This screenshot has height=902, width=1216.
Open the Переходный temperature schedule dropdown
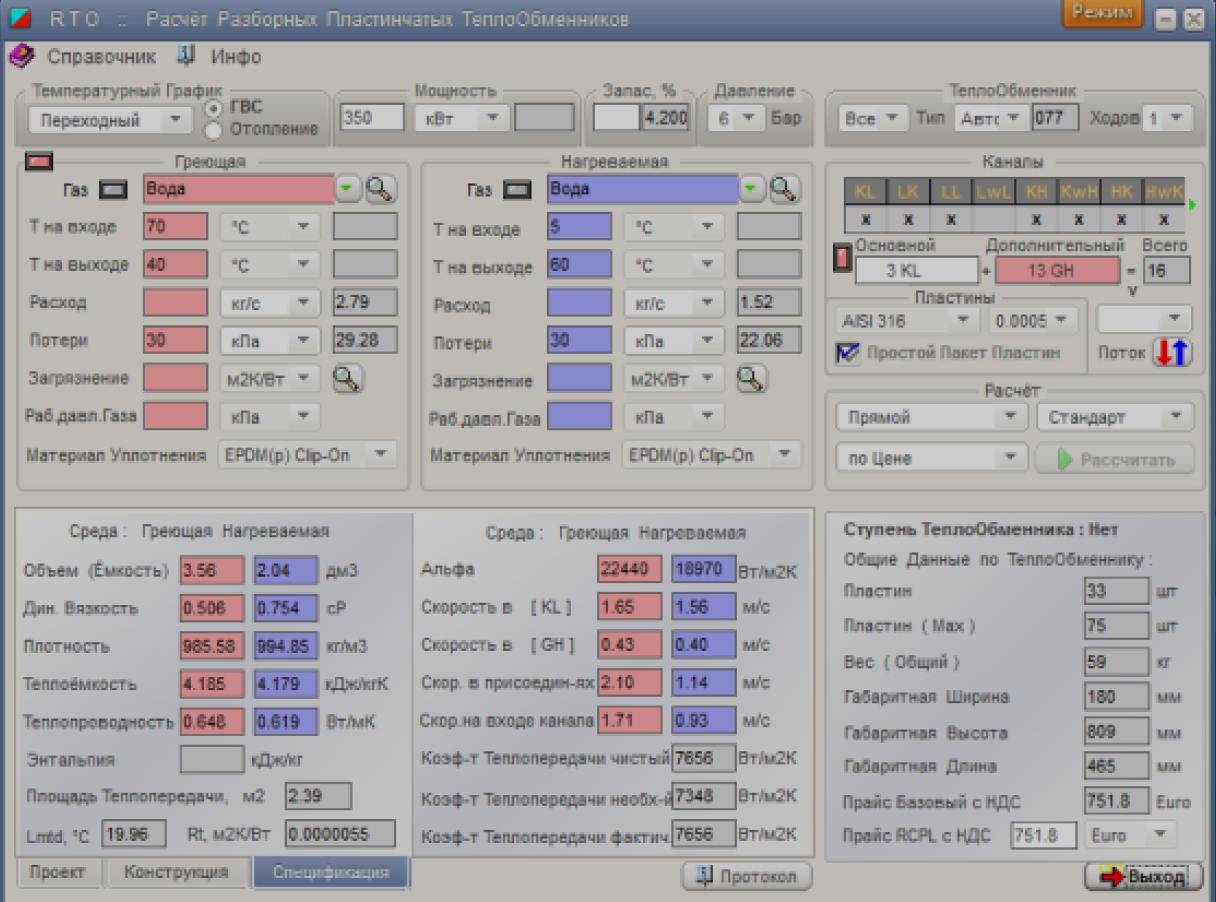(110, 121)
